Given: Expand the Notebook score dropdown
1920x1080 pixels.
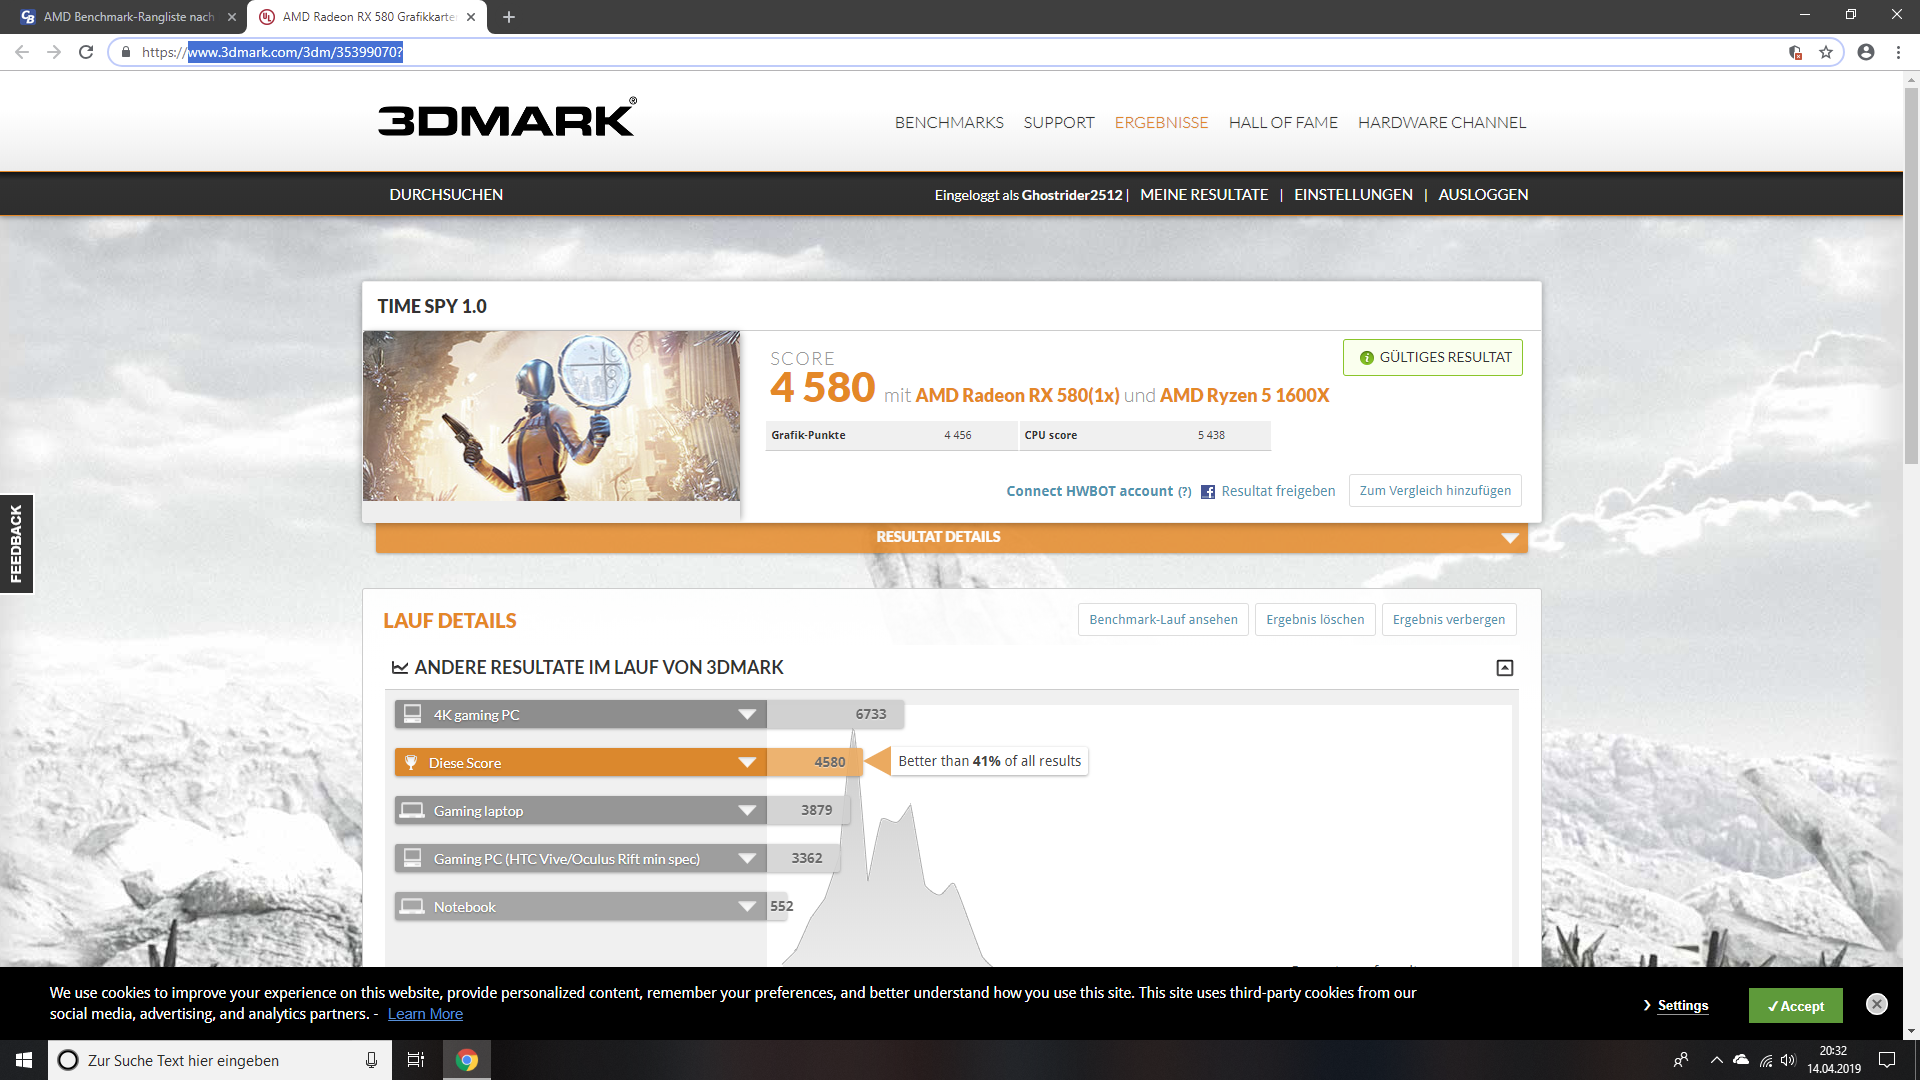Looking at the screenshot, I should [746, 907].
